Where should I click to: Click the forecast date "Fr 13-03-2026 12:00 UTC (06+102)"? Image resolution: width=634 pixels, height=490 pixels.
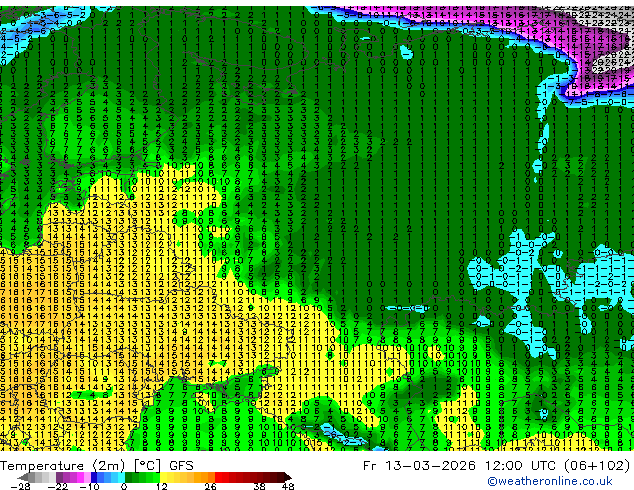coord(497,466)
